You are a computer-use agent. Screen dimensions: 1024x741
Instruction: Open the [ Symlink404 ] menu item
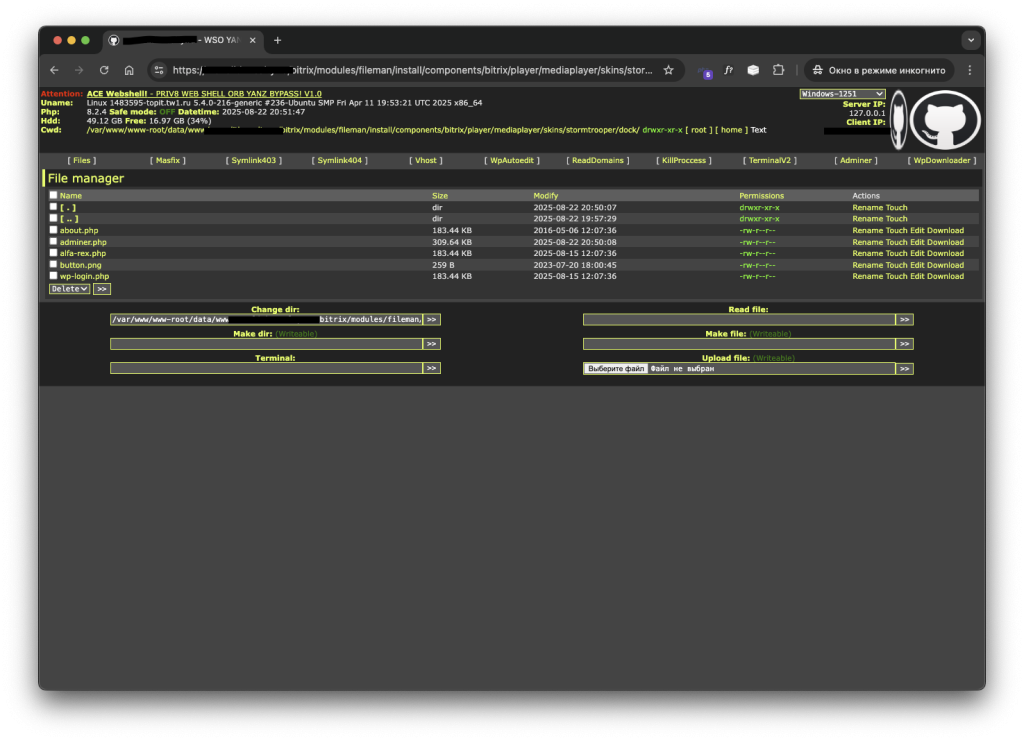[x=340, y=161]
